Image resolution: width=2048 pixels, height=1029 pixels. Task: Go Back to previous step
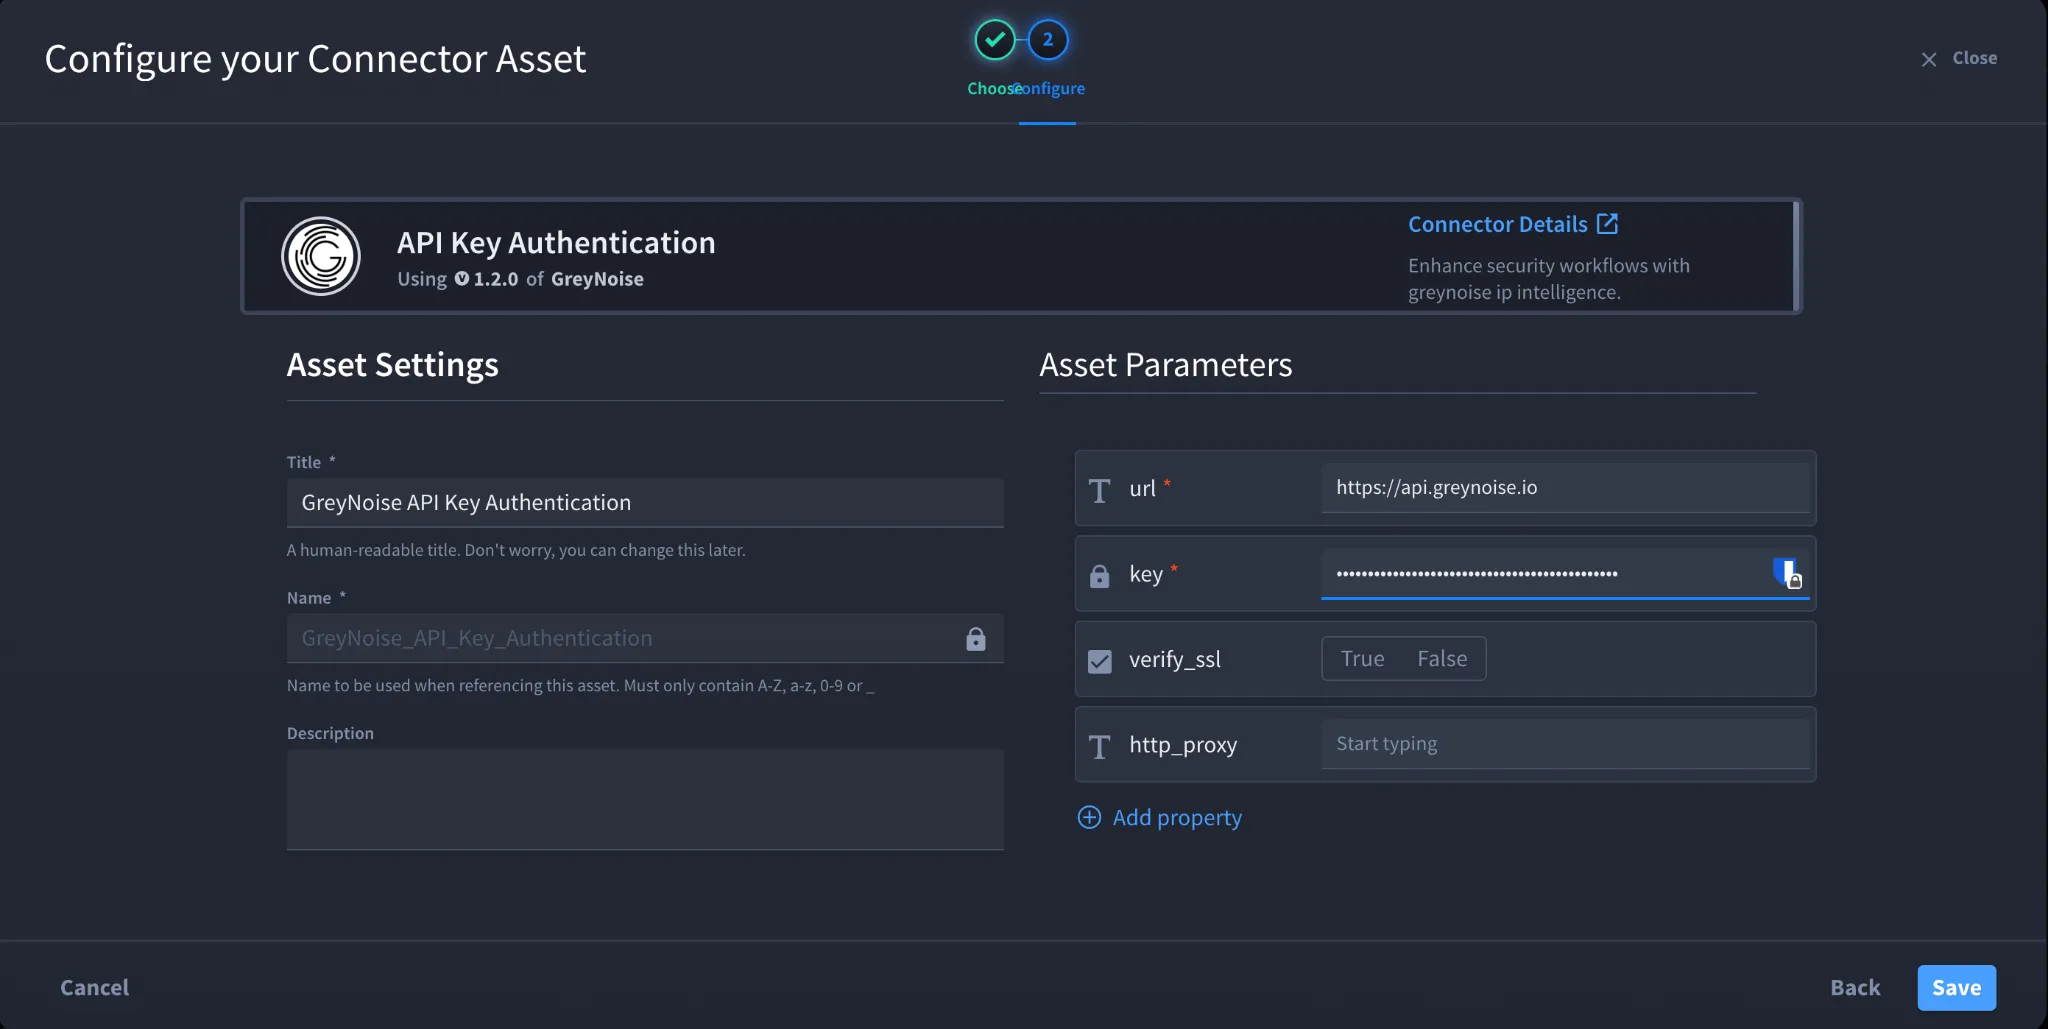[1855, 987]
